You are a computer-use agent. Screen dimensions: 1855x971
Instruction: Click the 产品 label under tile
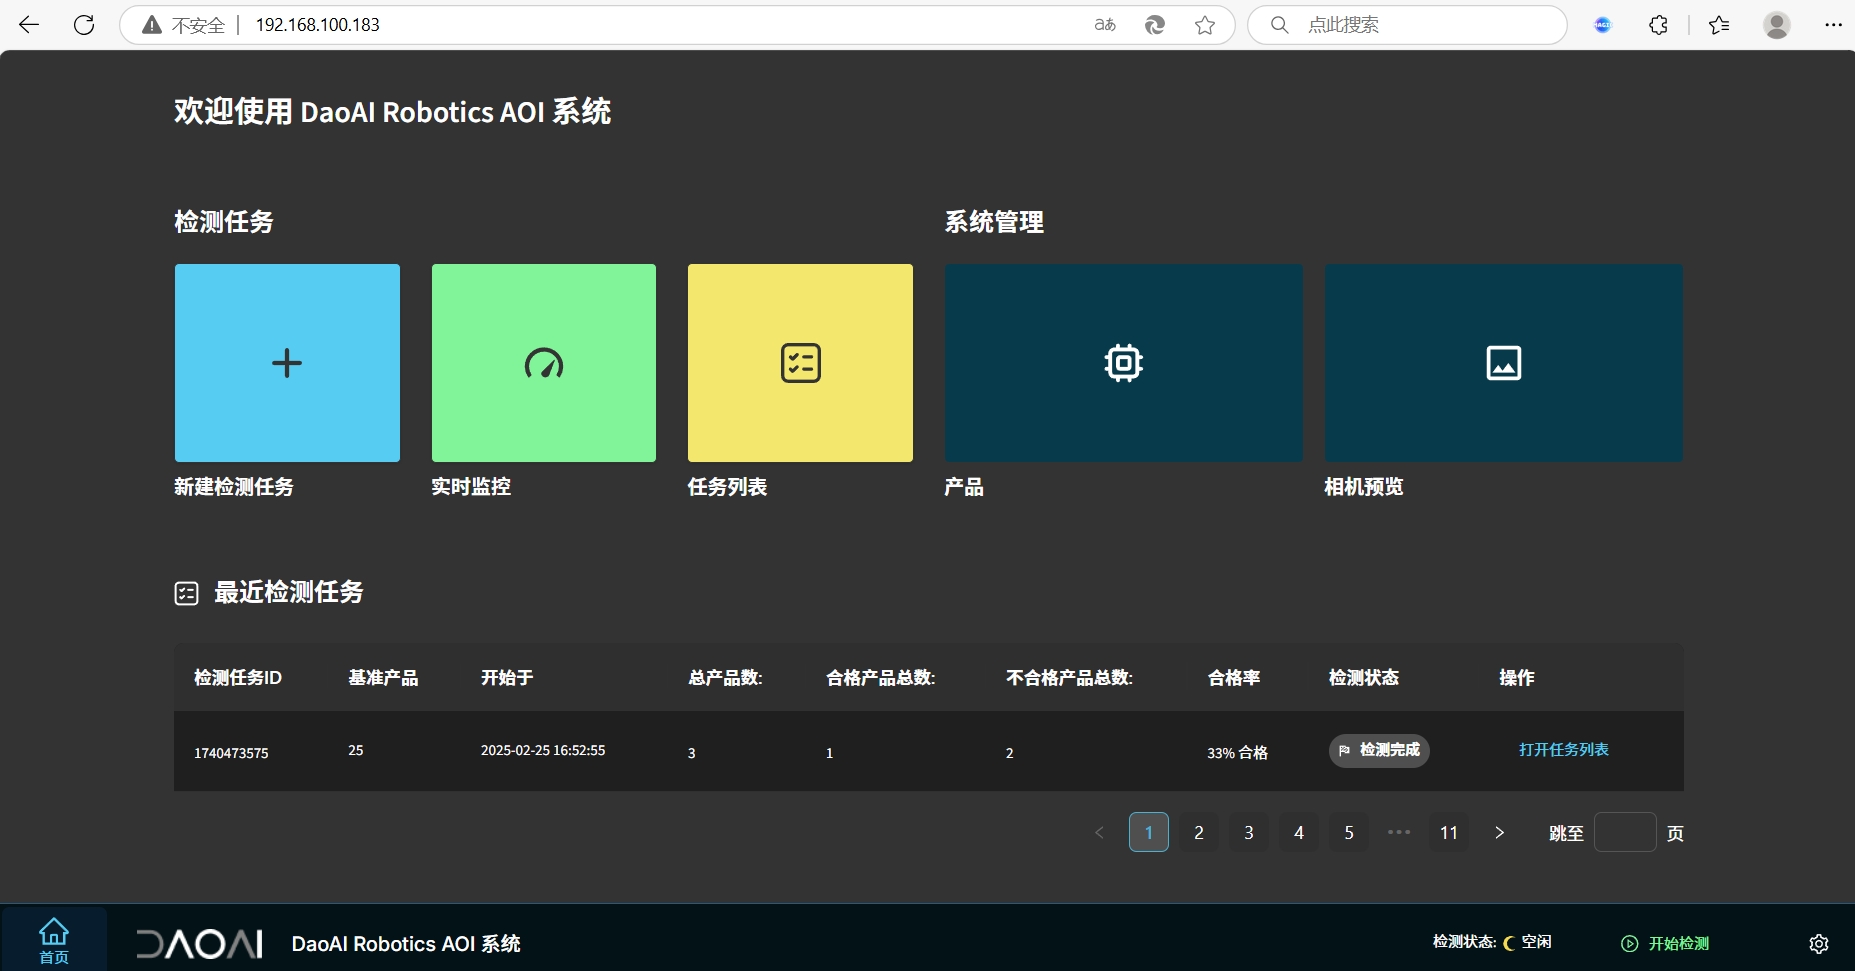[x=964, y=487]
